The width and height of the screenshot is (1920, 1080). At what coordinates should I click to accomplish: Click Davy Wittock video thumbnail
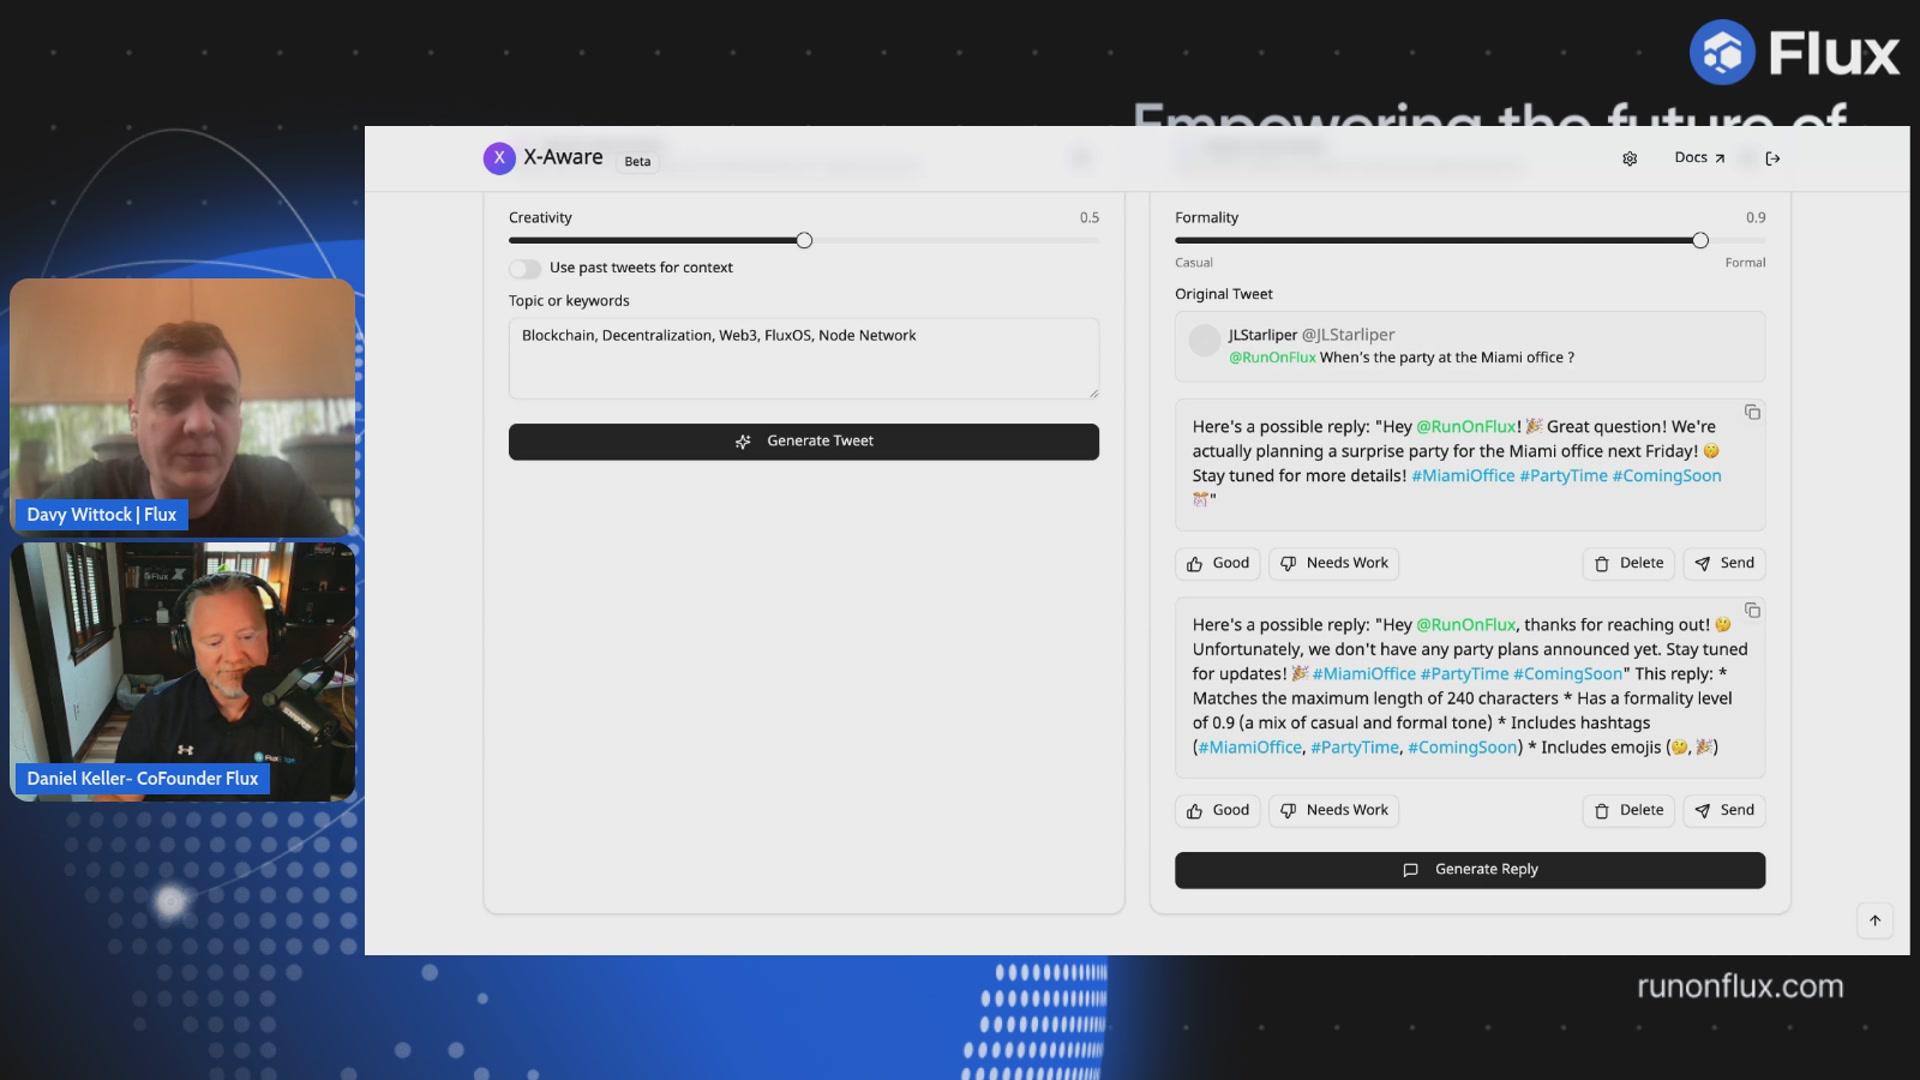pyautogui.click(x=182, y=406)
